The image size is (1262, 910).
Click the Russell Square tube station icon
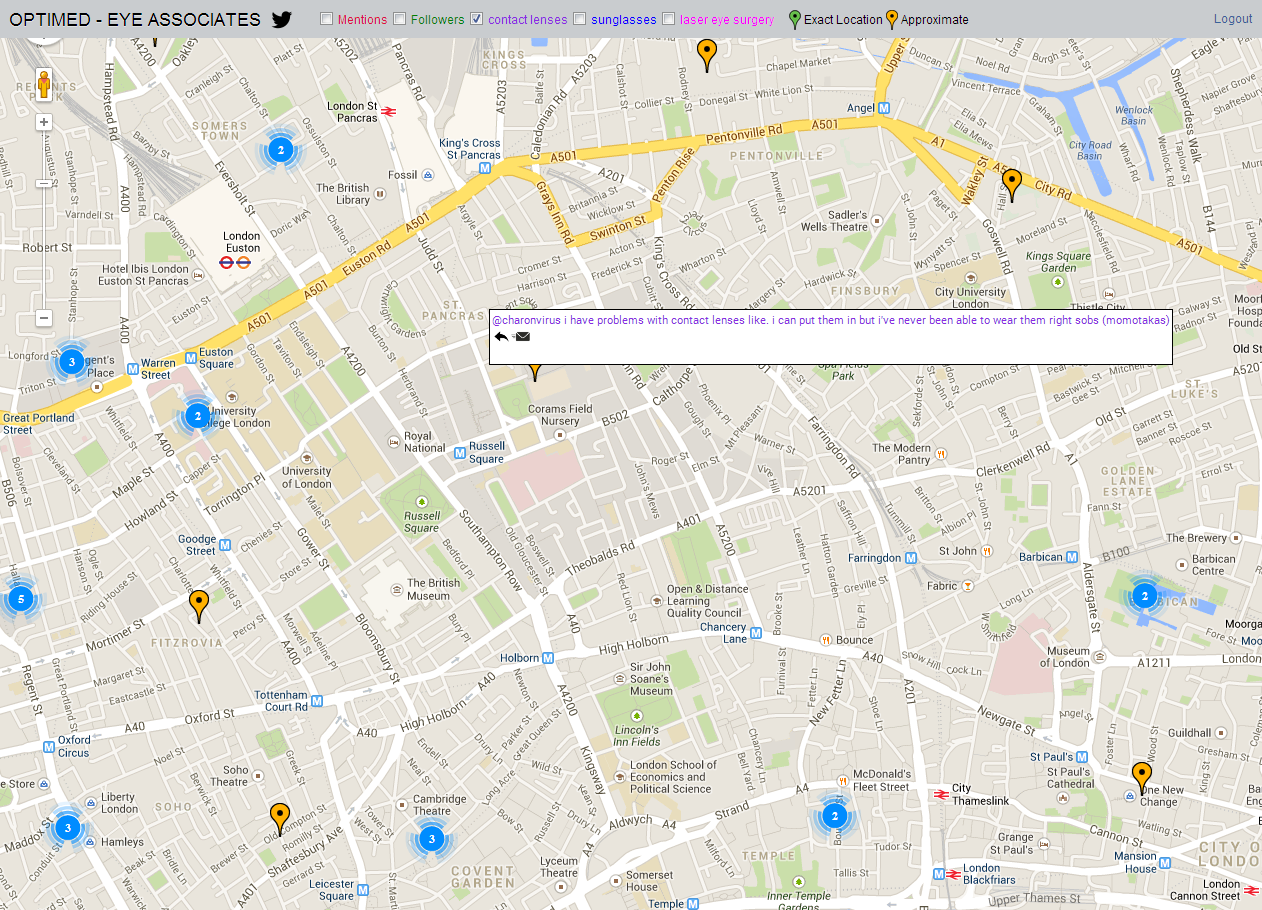pyautogui.click(x=459, y=452)
